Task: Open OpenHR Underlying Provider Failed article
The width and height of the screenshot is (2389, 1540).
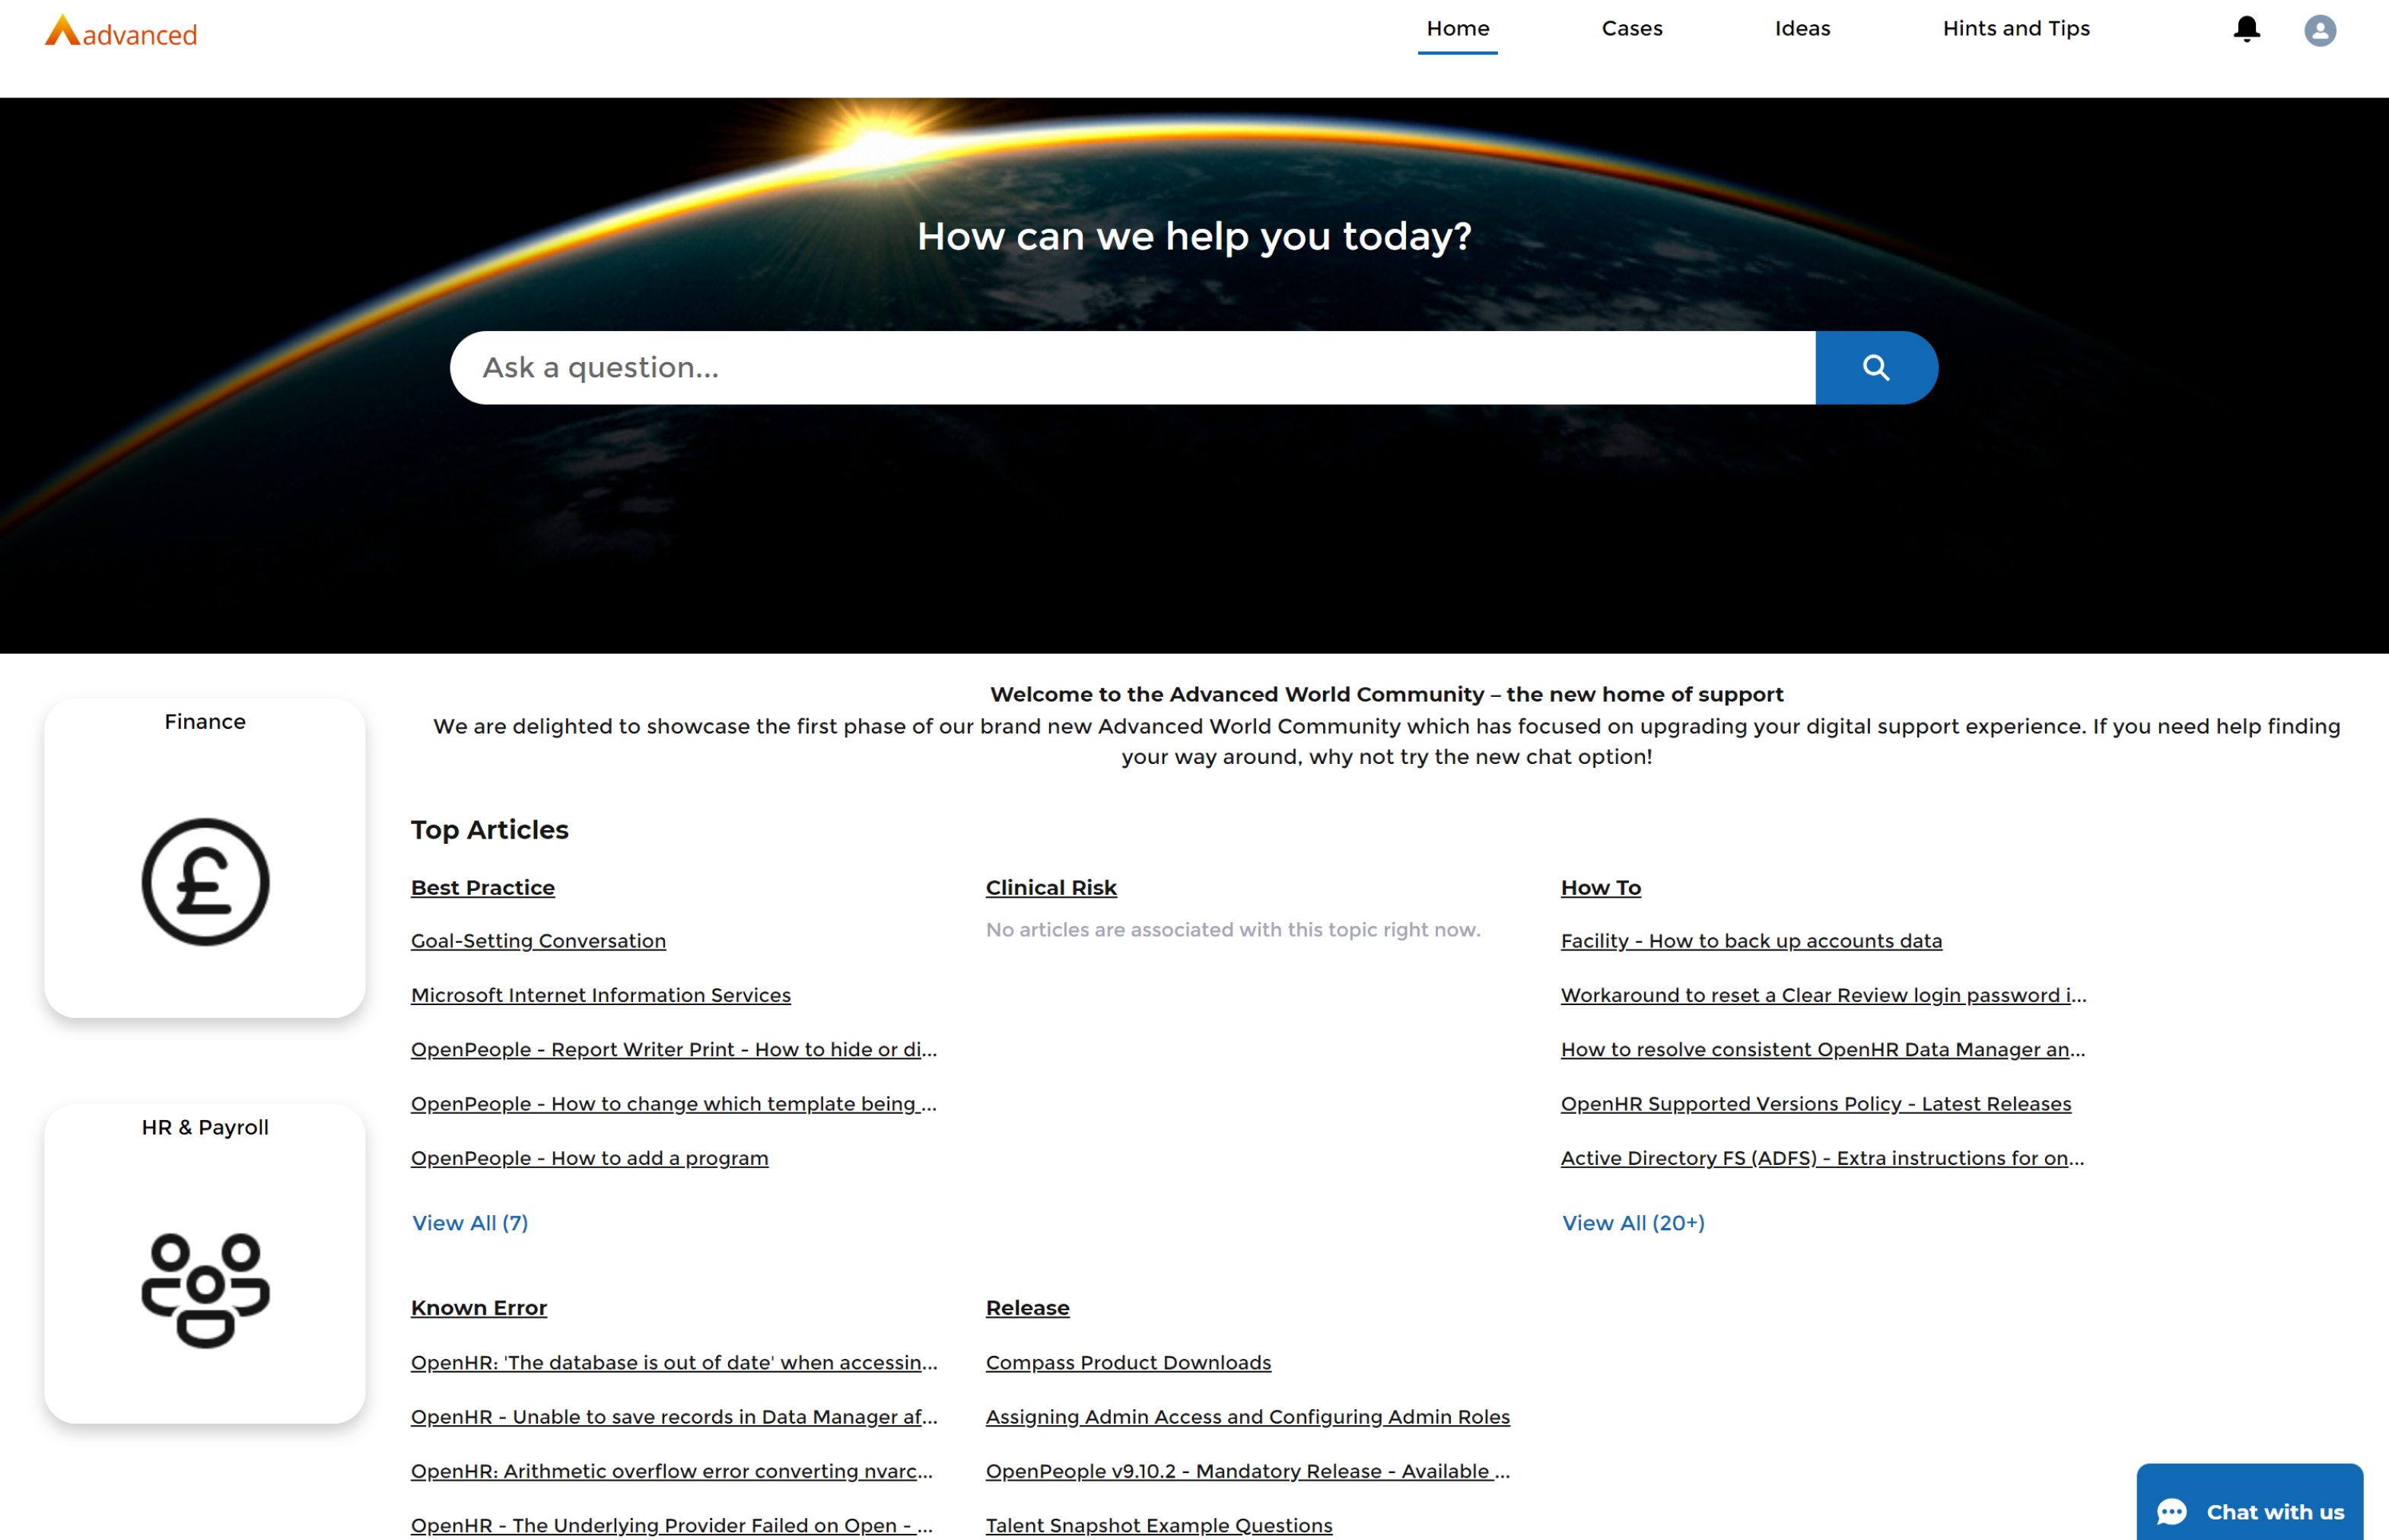Action: pyautogui.click(x=672, y=1525)
